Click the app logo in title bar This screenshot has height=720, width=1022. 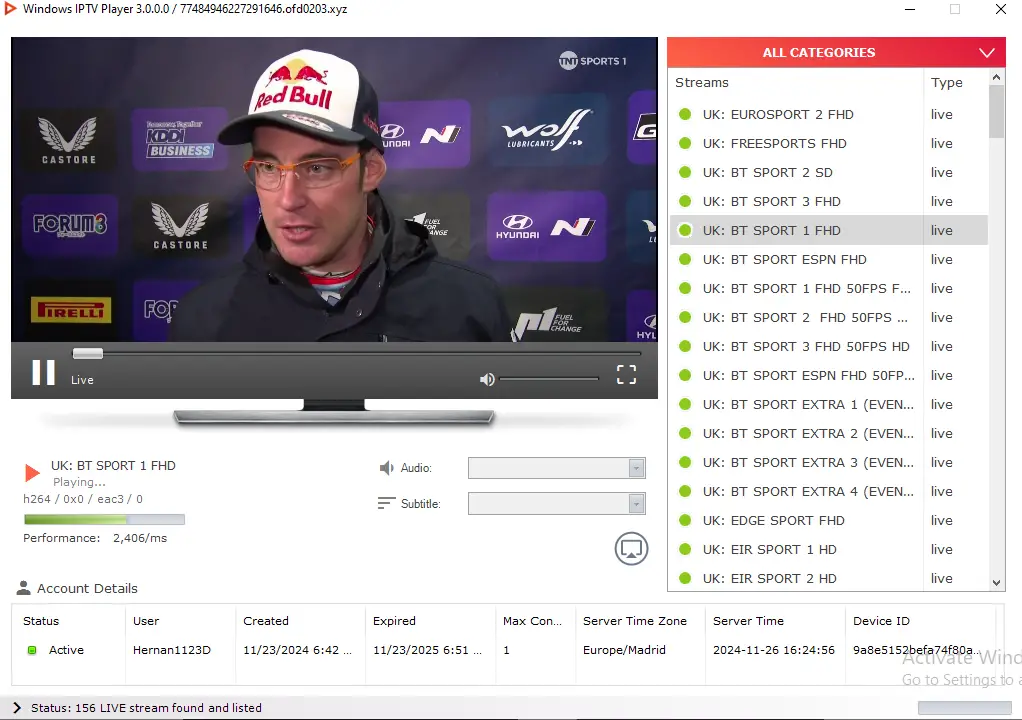click(x=10, y=8)
